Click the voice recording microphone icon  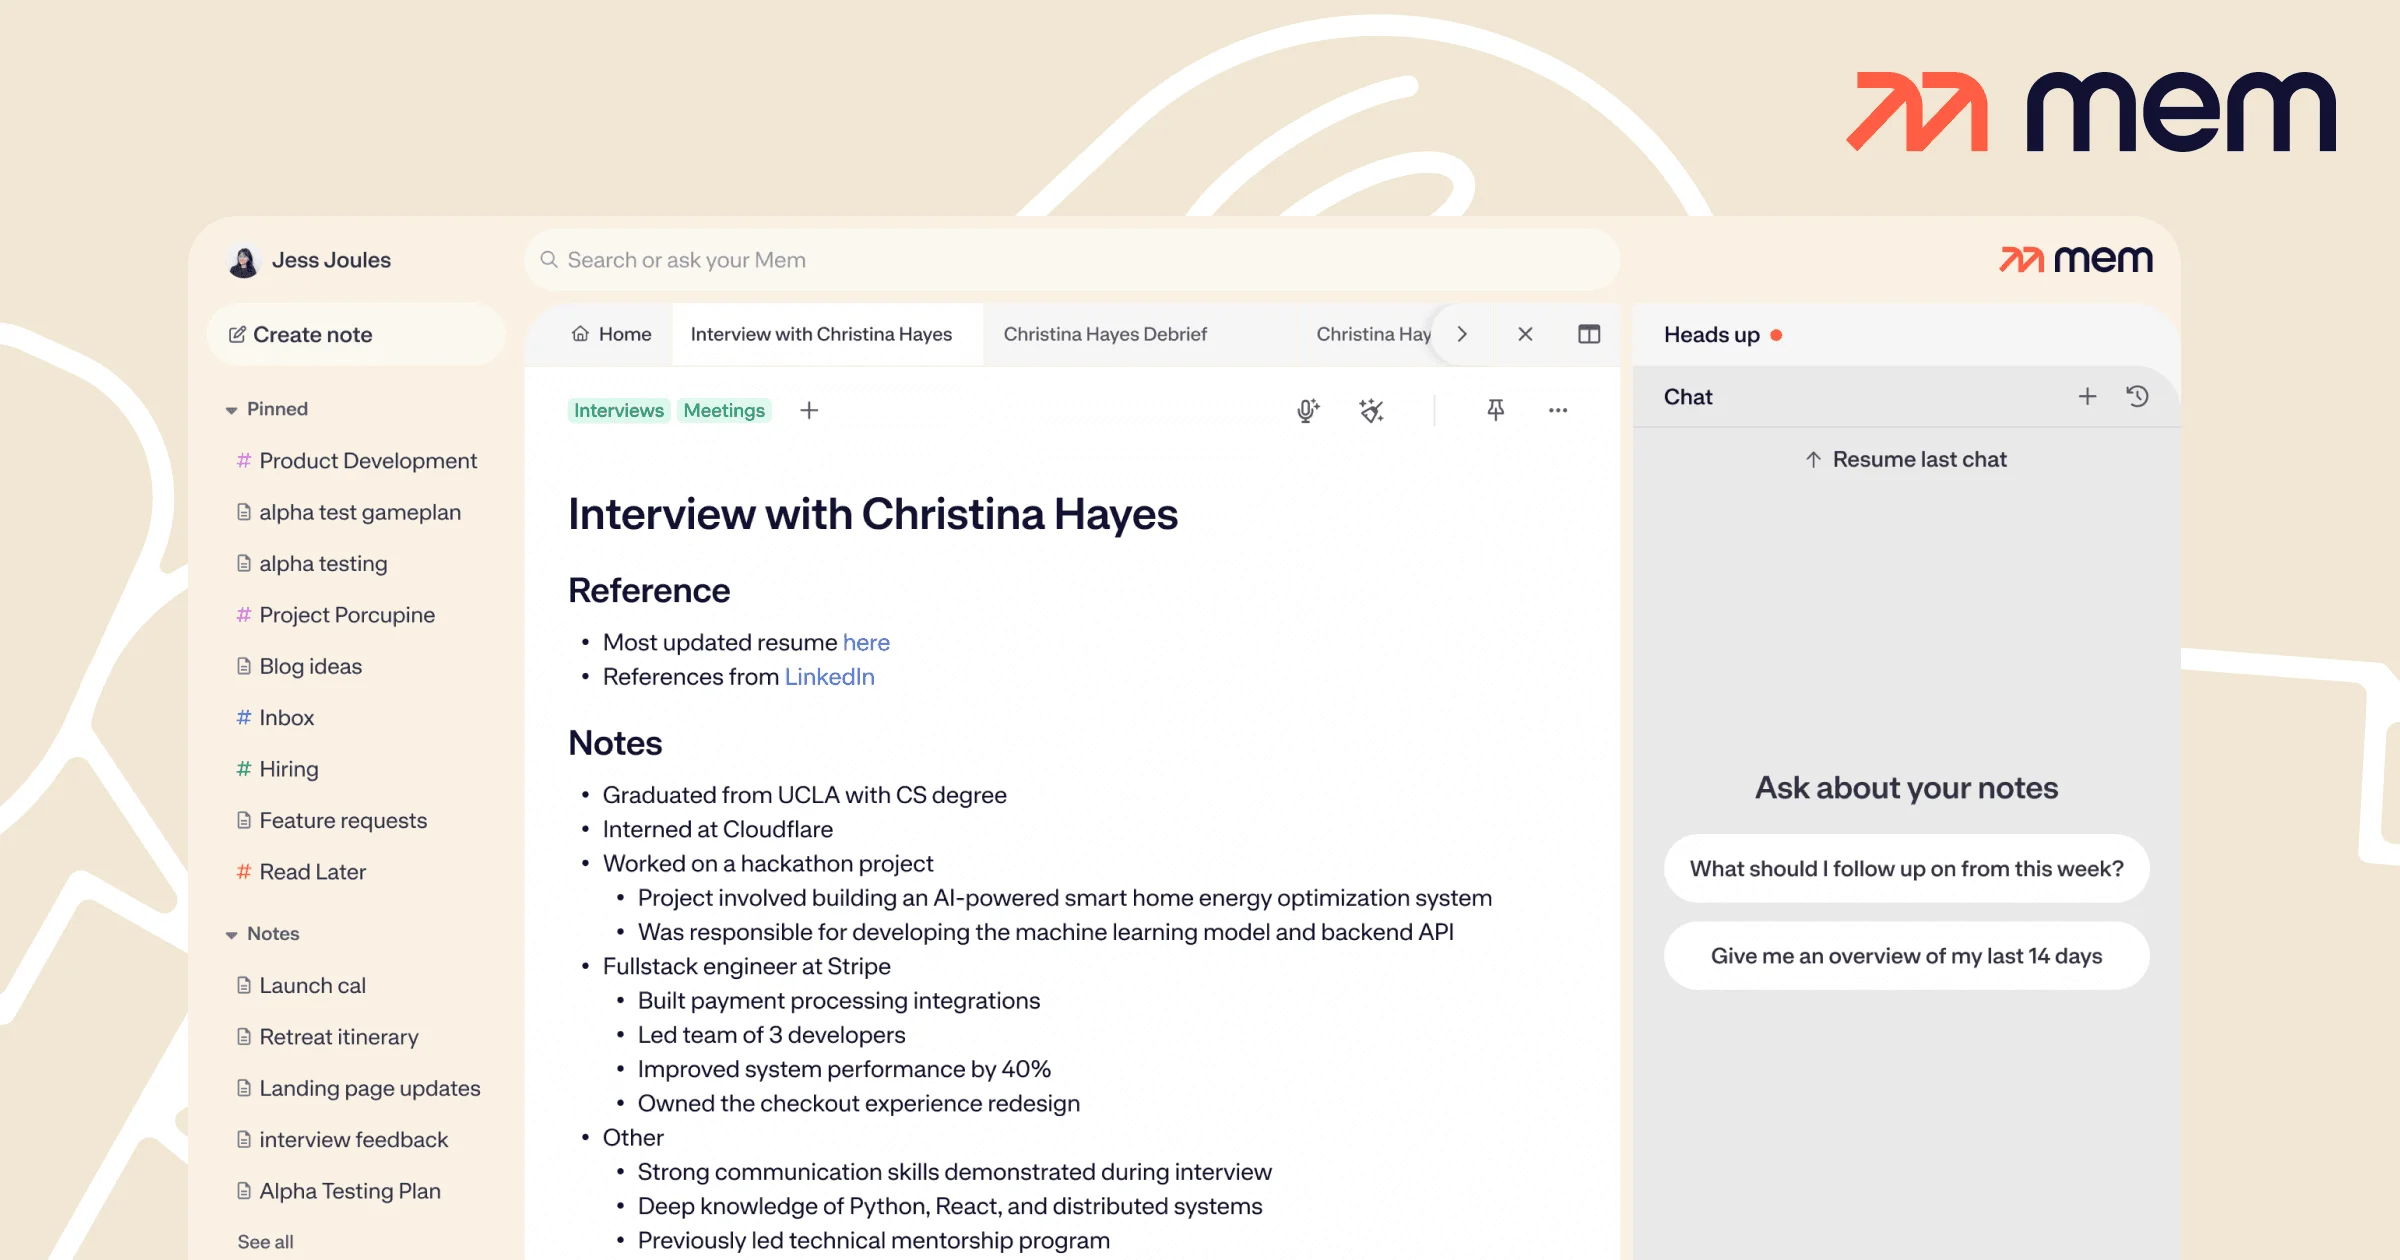click(x=1307, y=410)
